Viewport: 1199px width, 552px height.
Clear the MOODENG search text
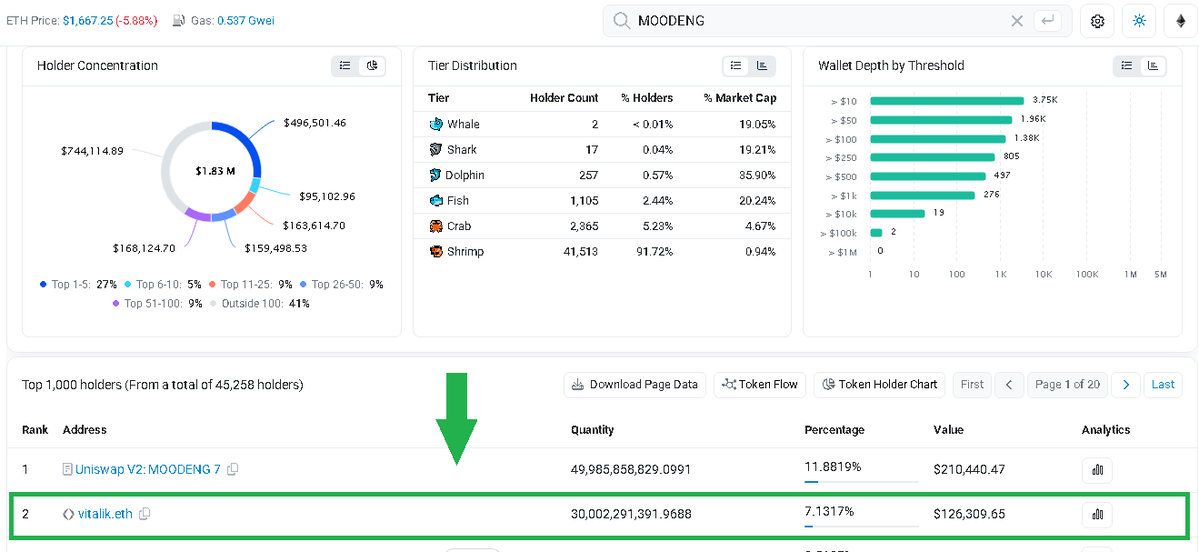(x=1017, y=21)
